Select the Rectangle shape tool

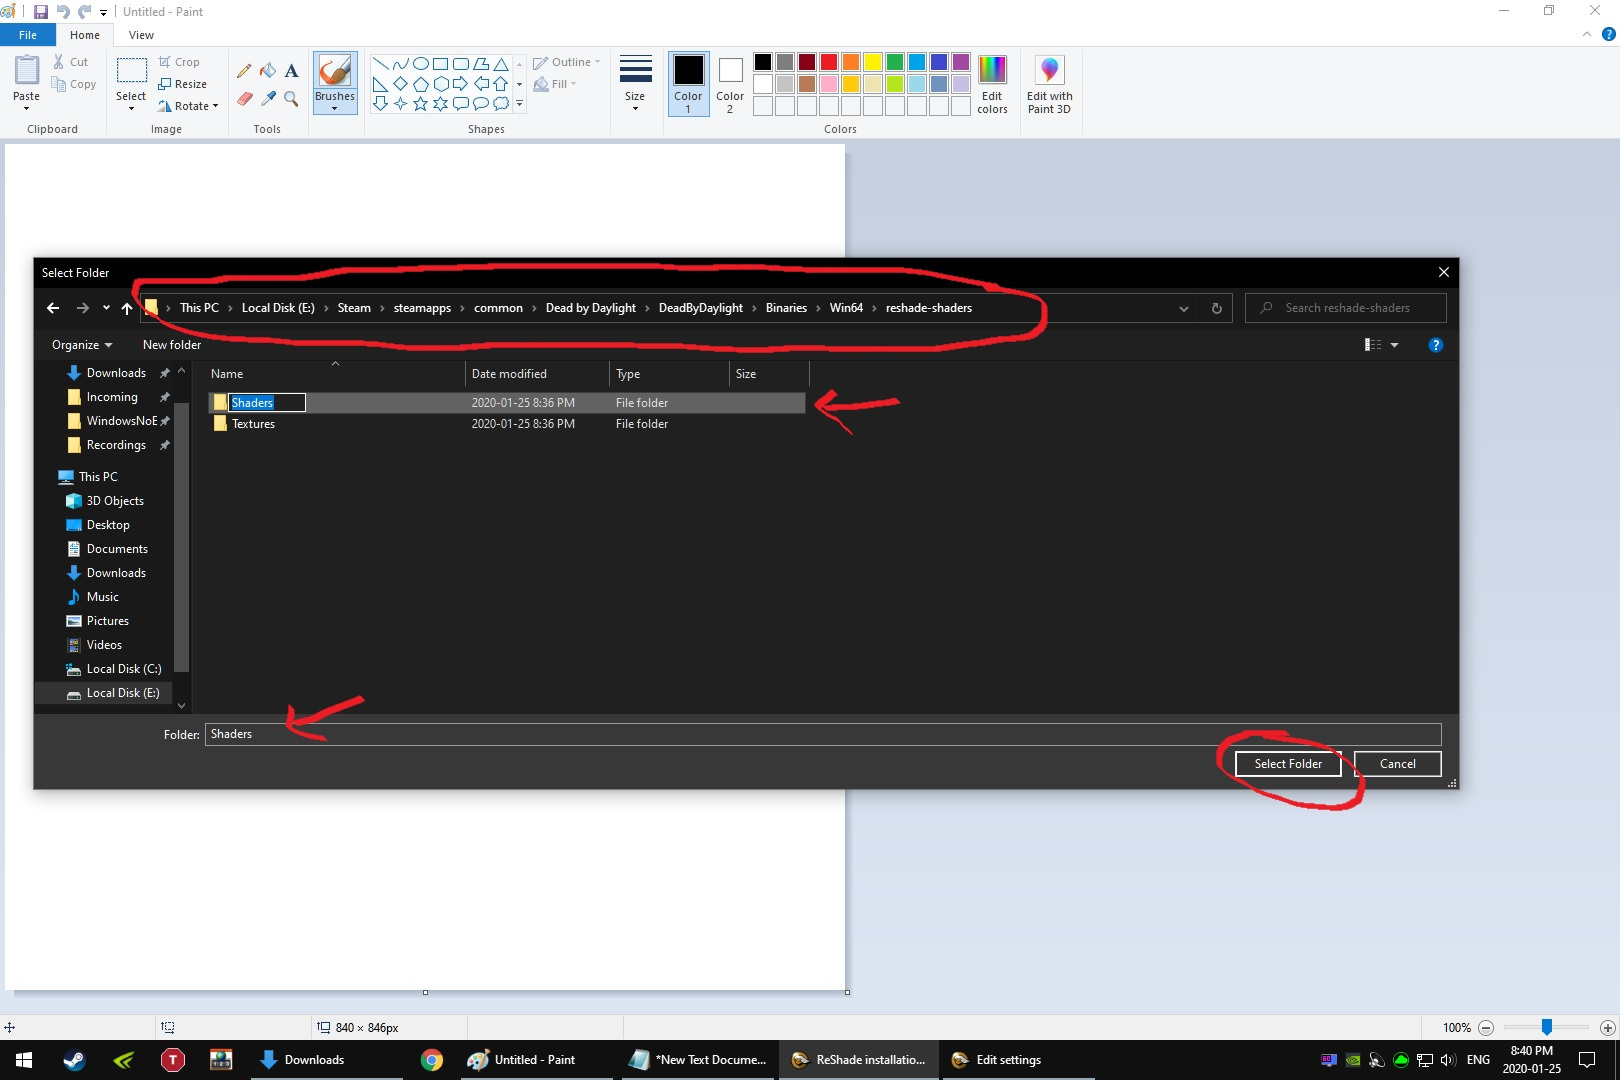441,63
